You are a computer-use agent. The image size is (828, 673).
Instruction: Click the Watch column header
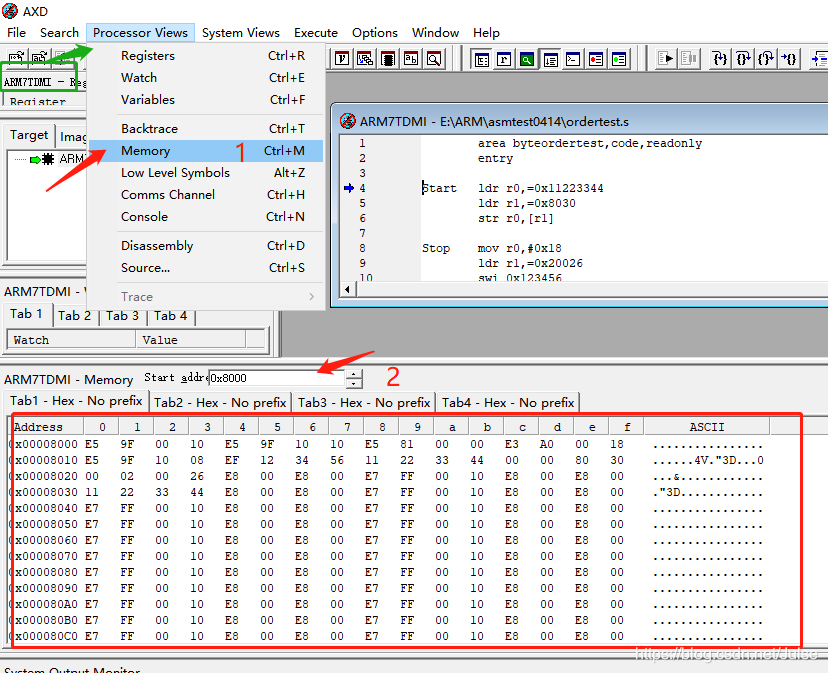click(x=71, y=340)
